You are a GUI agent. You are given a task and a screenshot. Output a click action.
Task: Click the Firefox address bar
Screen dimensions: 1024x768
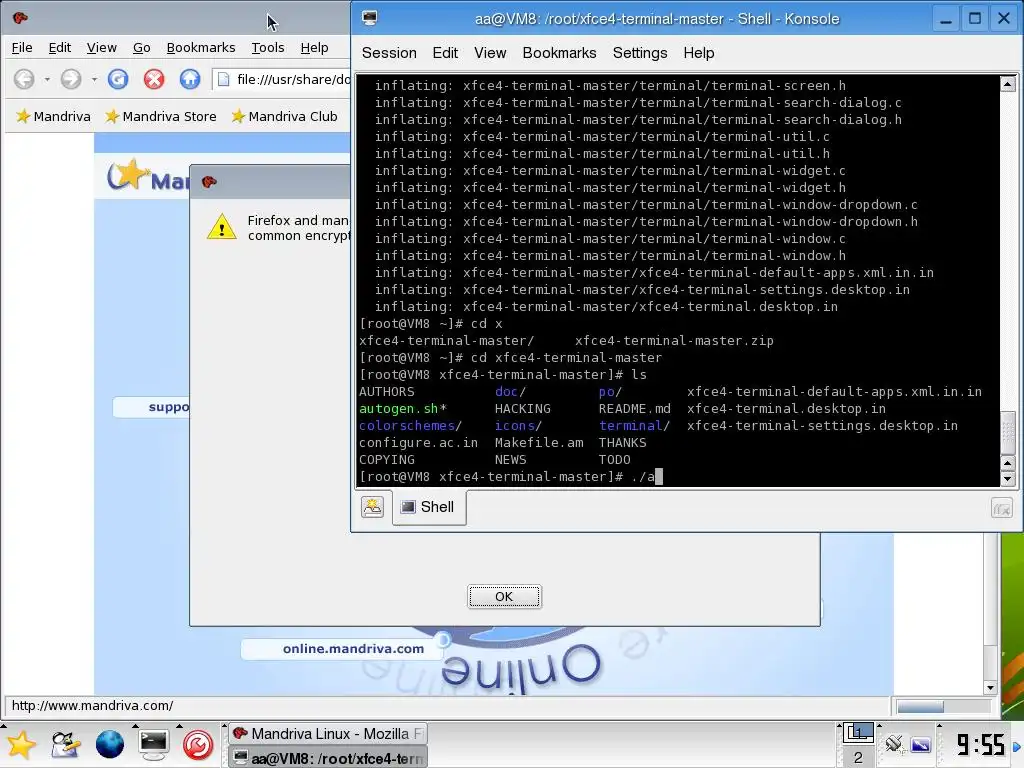[282, 80]
